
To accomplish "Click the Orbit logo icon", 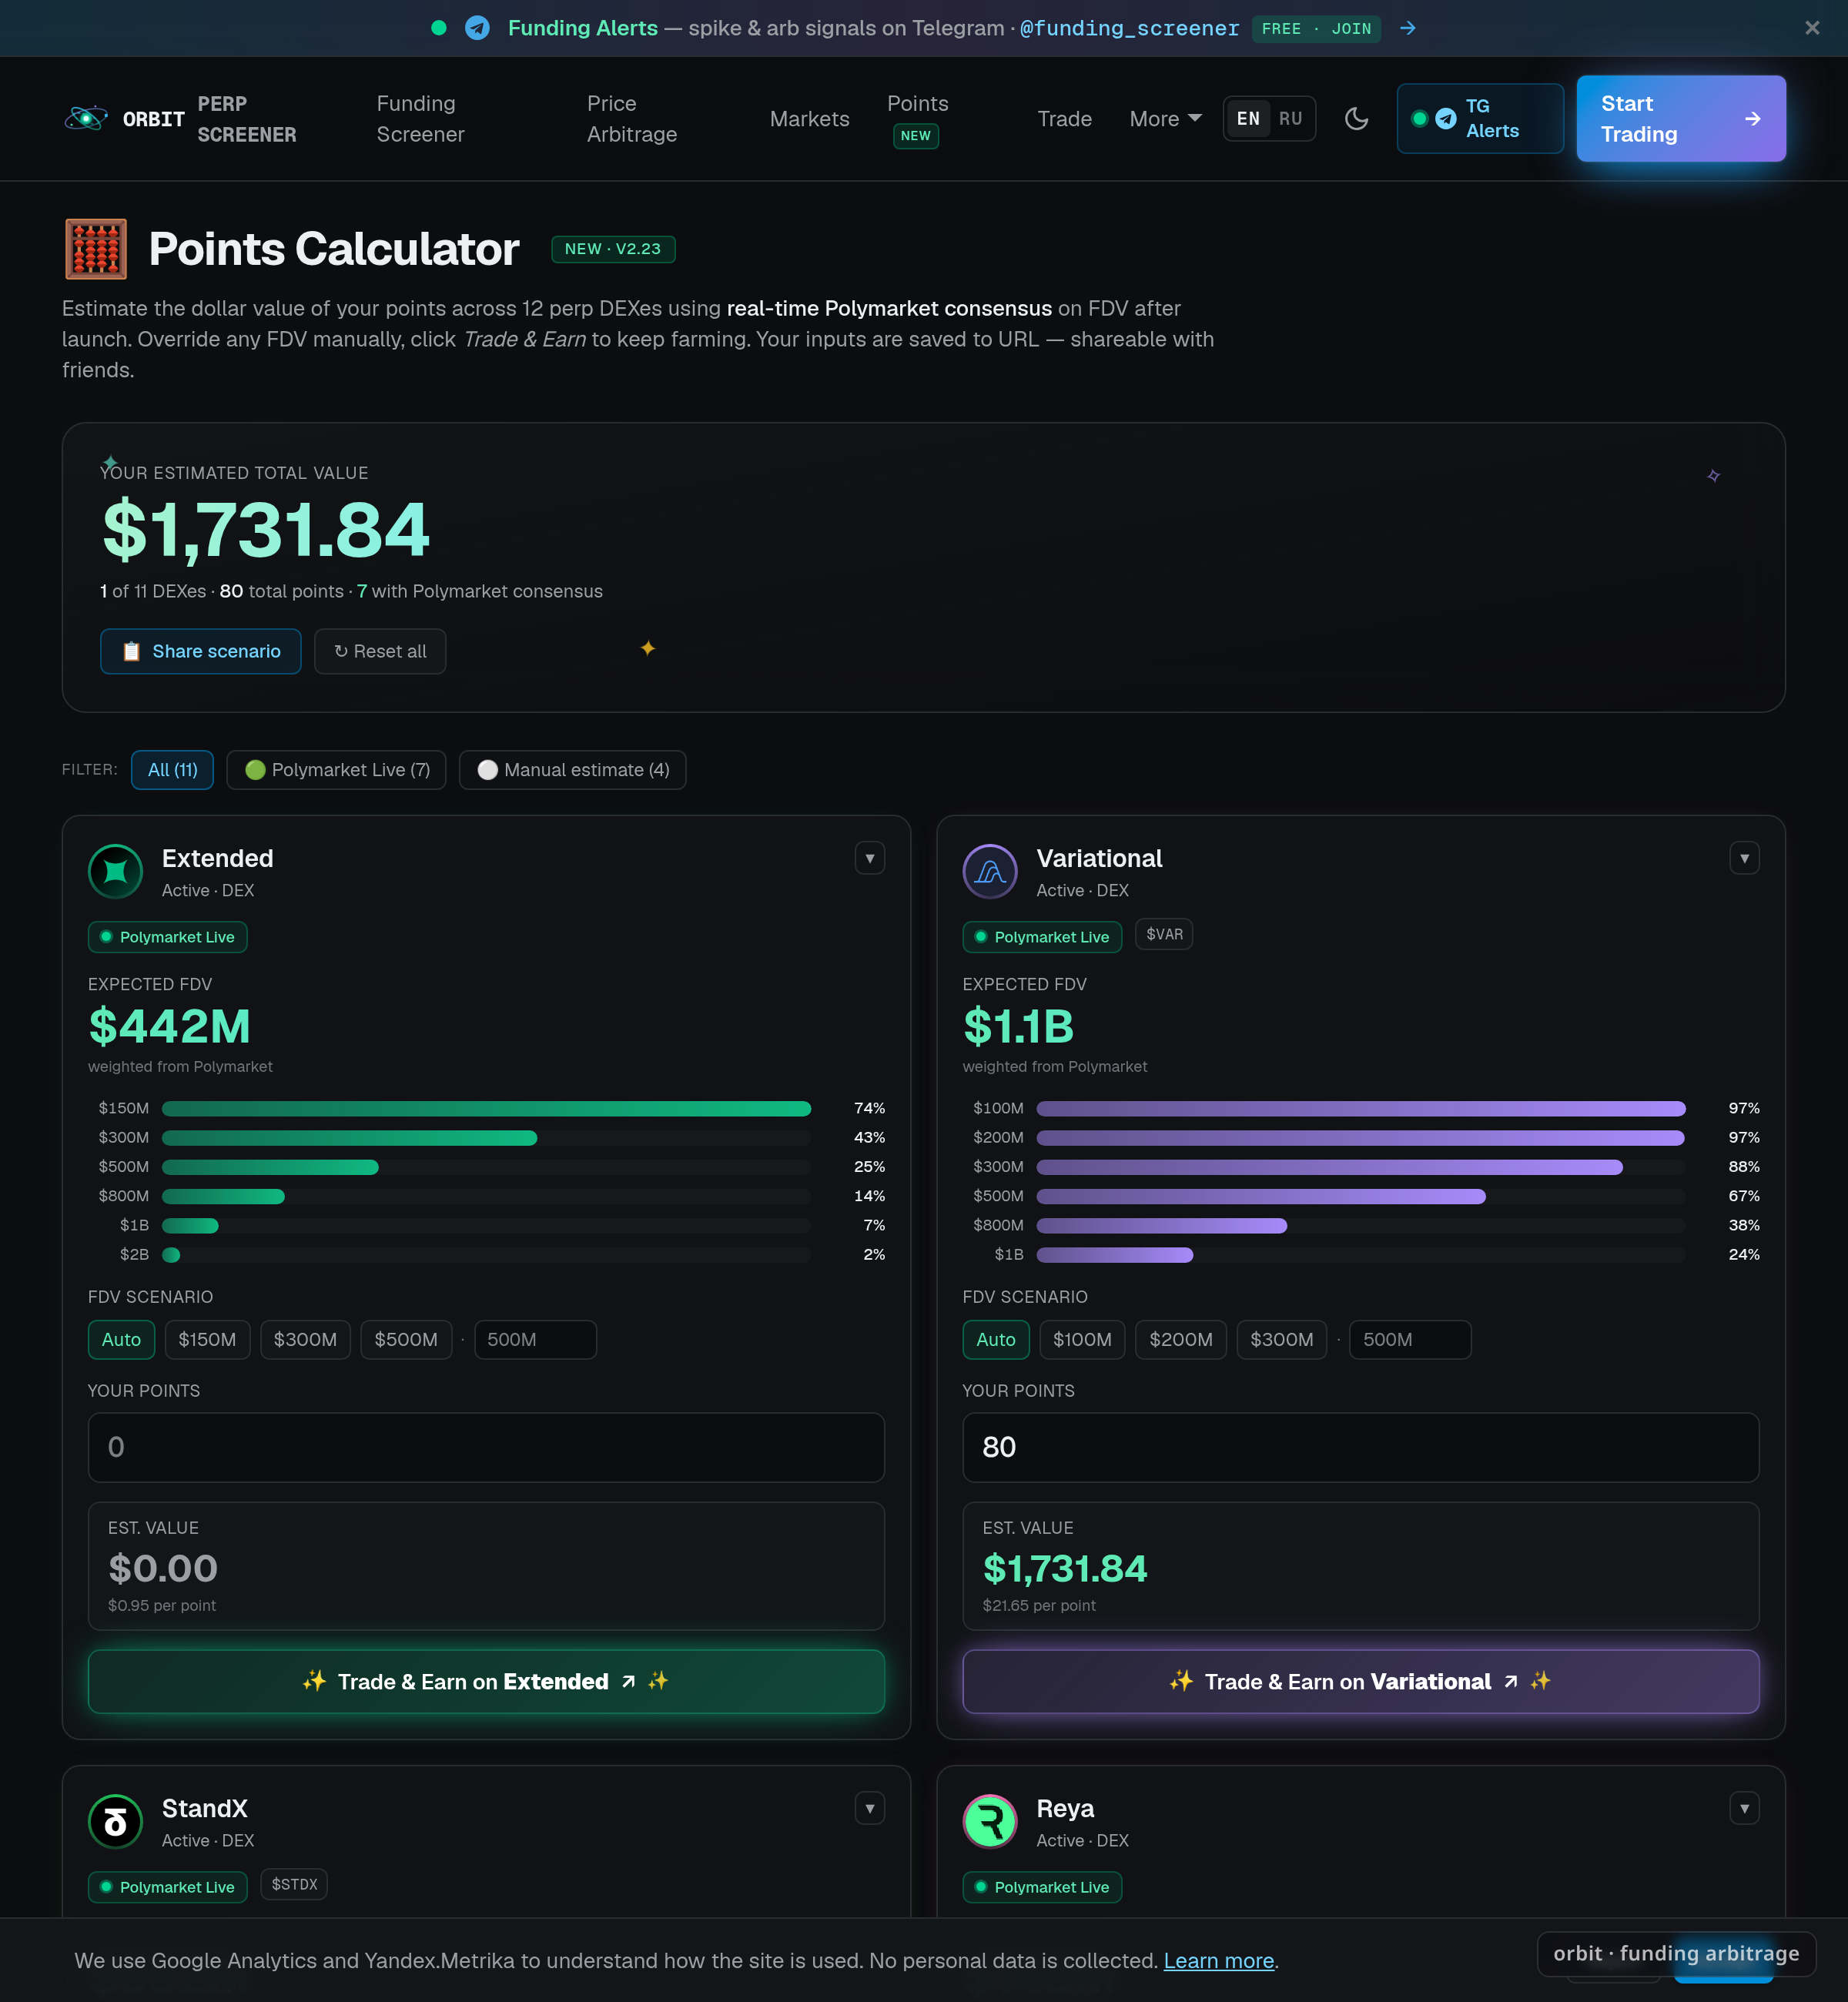I will [86, 118].
